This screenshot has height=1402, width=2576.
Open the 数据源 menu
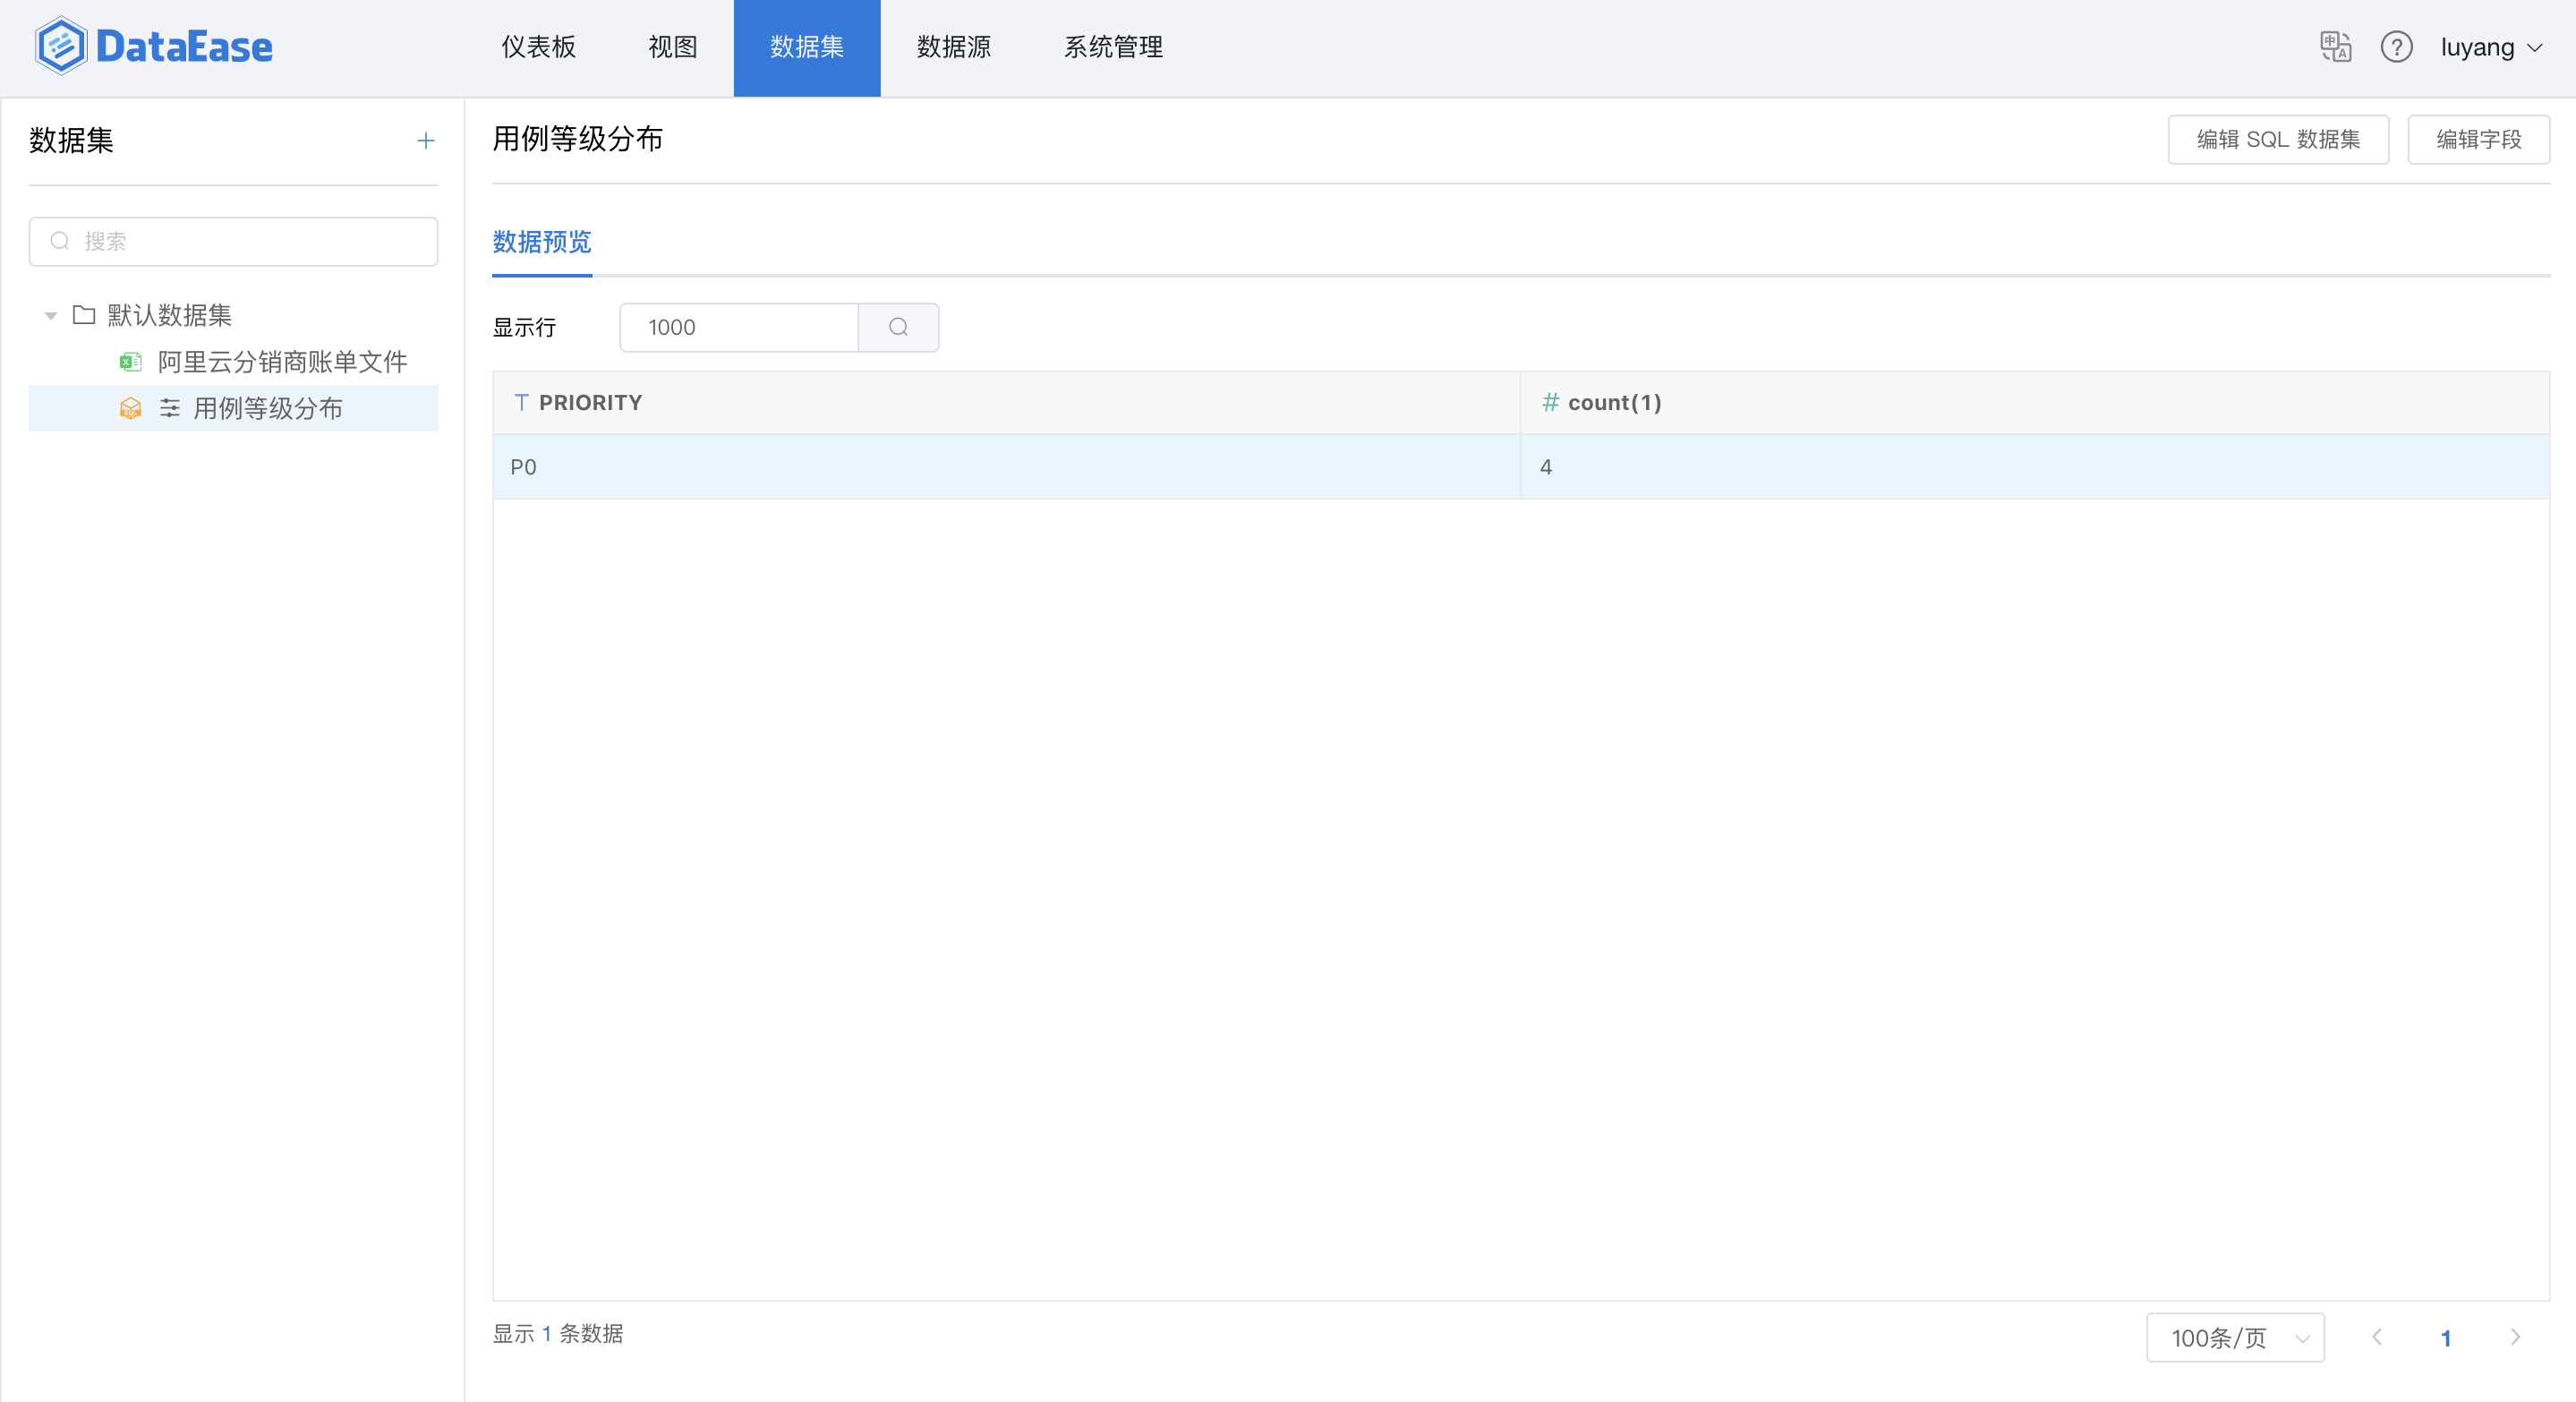(x=953, y=47)
